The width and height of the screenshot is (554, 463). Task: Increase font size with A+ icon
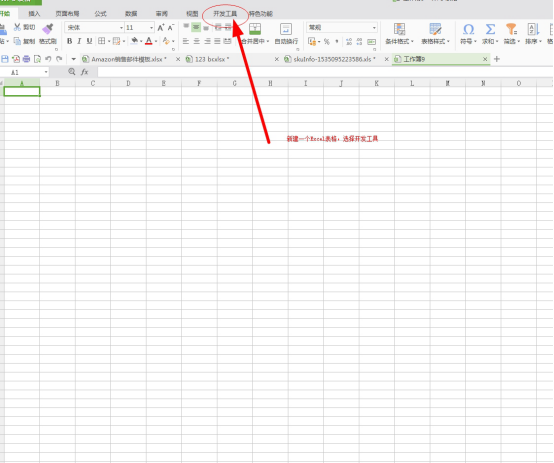[161, 27]
